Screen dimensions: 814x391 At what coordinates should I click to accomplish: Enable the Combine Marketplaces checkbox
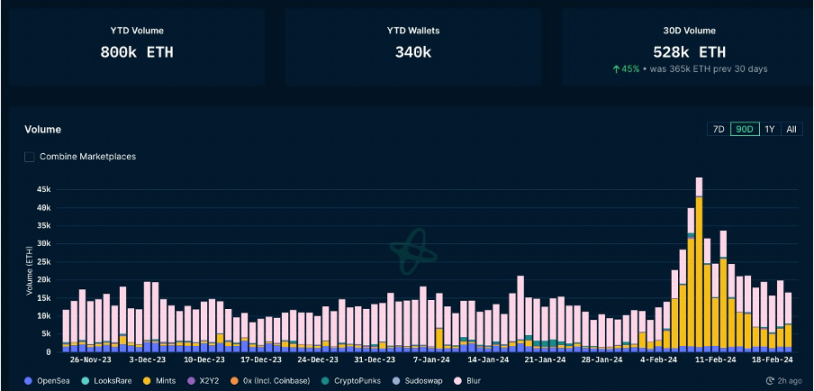[30, 157]
